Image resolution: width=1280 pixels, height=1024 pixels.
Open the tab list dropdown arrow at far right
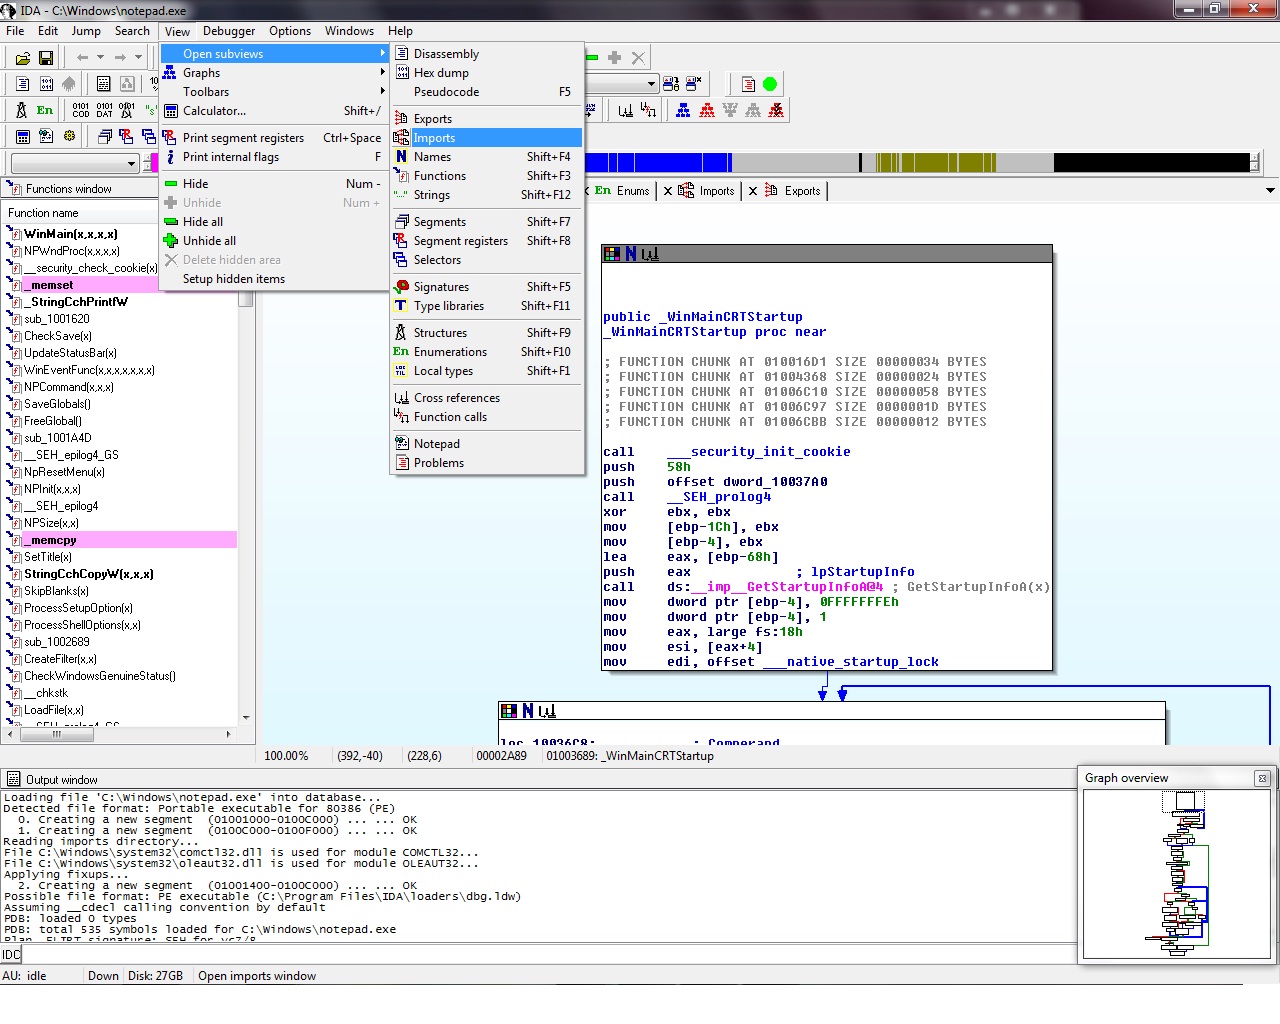(x=1270, y=191)
